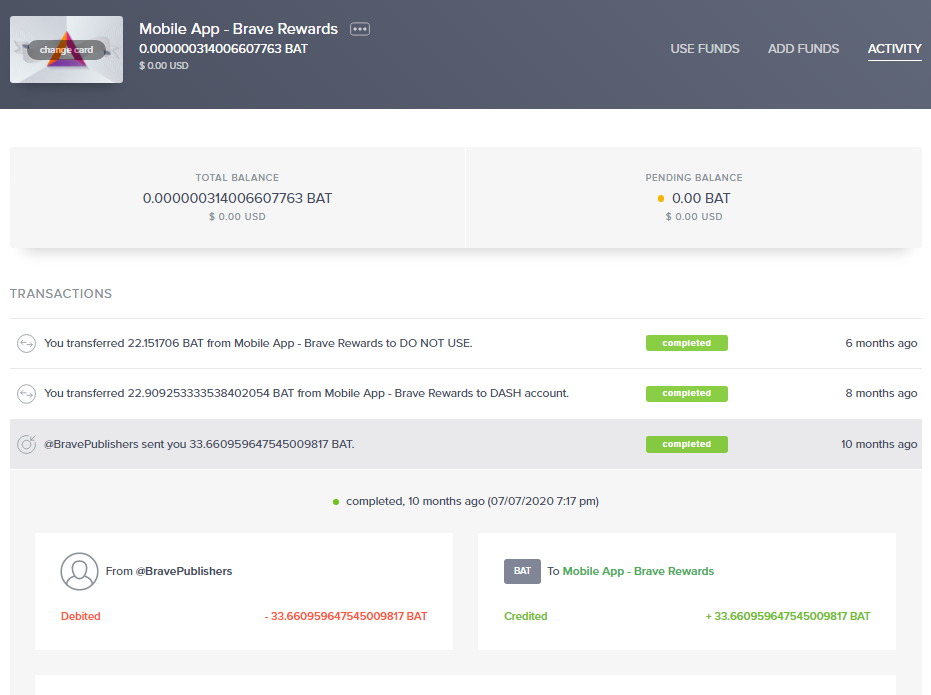Open the ADD FUNDS tab
The width and height of the screenshot is (931, 695).
pyautogui.click(x=803, y=49)
